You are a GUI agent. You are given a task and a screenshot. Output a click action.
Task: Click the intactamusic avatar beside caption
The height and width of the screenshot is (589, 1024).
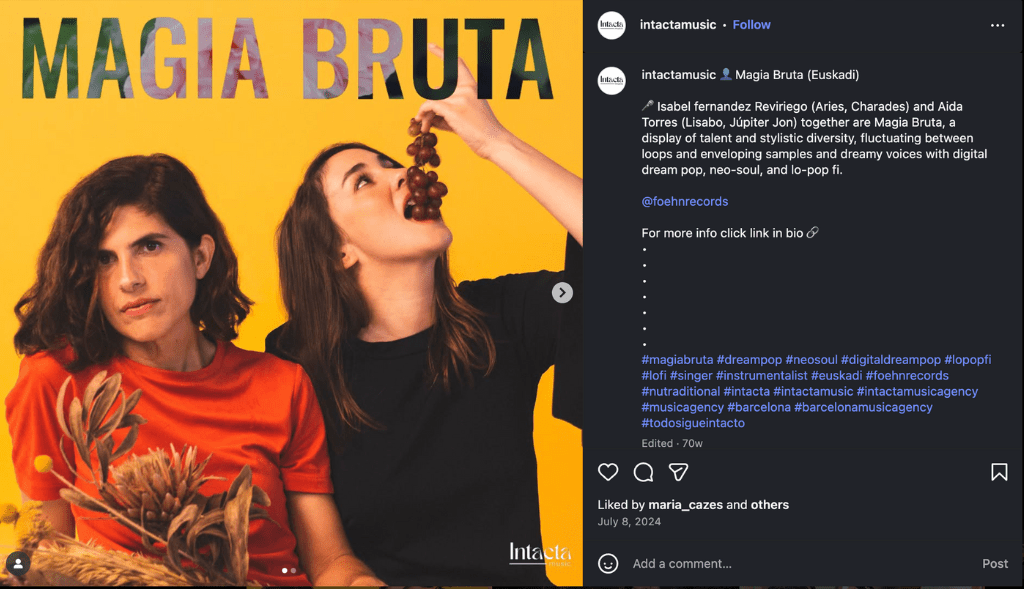click(612, 80)
